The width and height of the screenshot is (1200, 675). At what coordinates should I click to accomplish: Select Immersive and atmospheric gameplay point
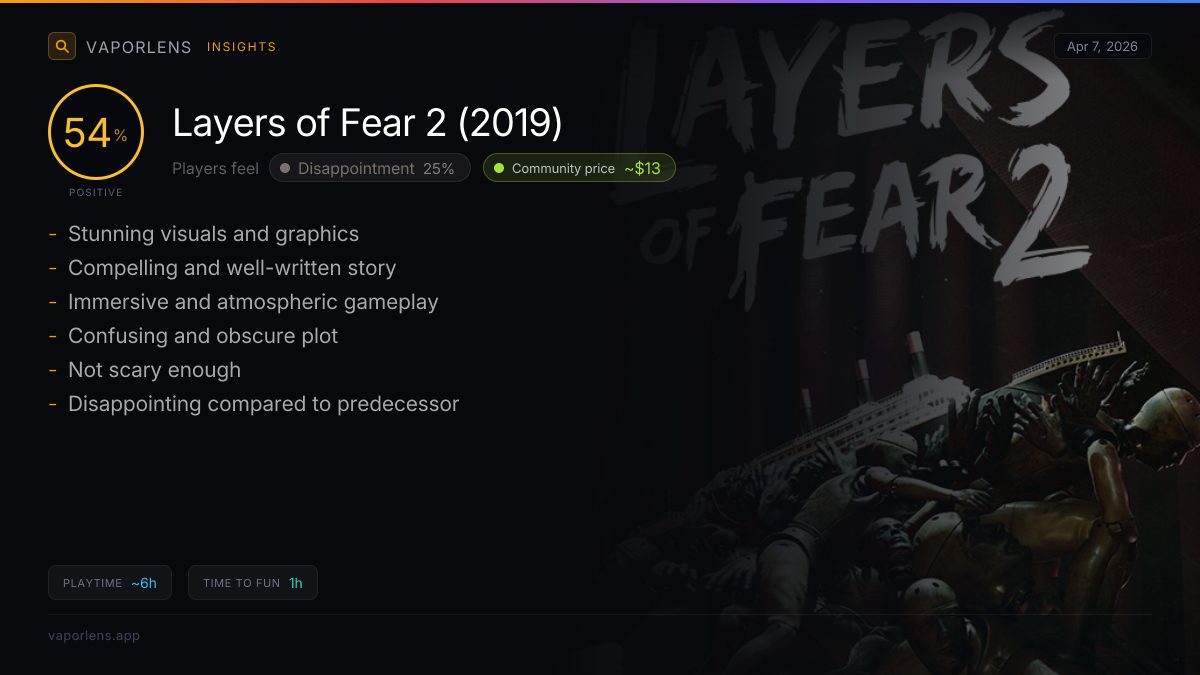pos(253,302)
